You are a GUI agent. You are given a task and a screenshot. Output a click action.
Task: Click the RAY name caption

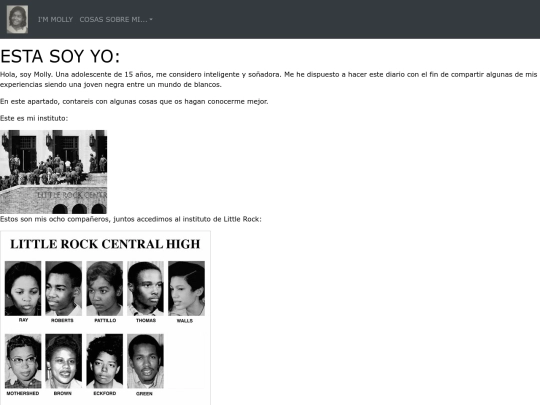23,320
